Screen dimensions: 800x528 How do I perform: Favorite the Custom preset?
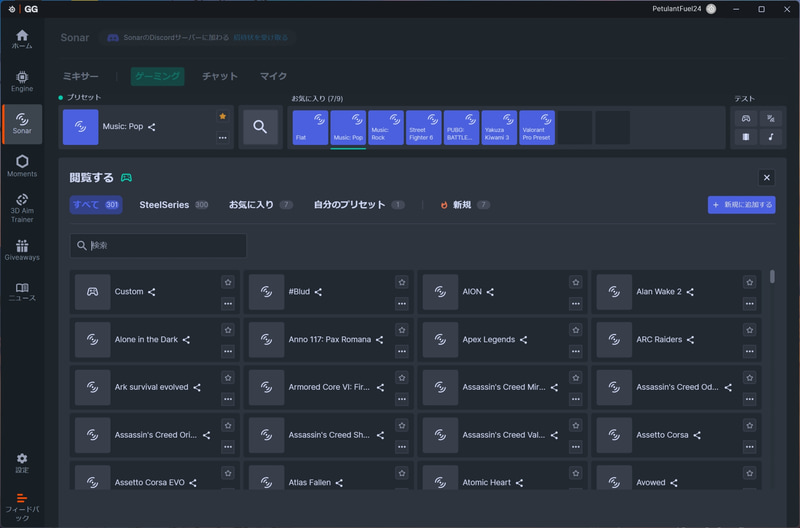point(228,282)
